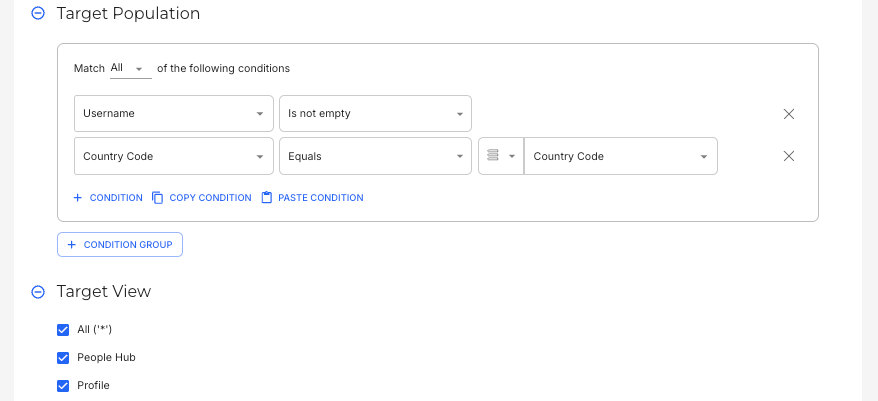The width and height of the screenshot is (878, 401).
Task: Open the 'Is not empty' operator dropdown
Action: pos(374,114)
